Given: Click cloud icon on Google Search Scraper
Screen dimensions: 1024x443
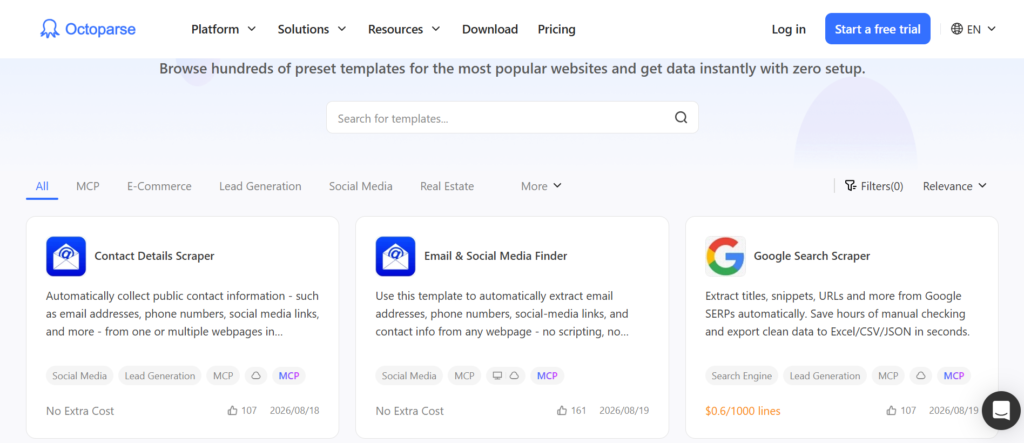Looking at the screenshot, I should tap(921, 376).
